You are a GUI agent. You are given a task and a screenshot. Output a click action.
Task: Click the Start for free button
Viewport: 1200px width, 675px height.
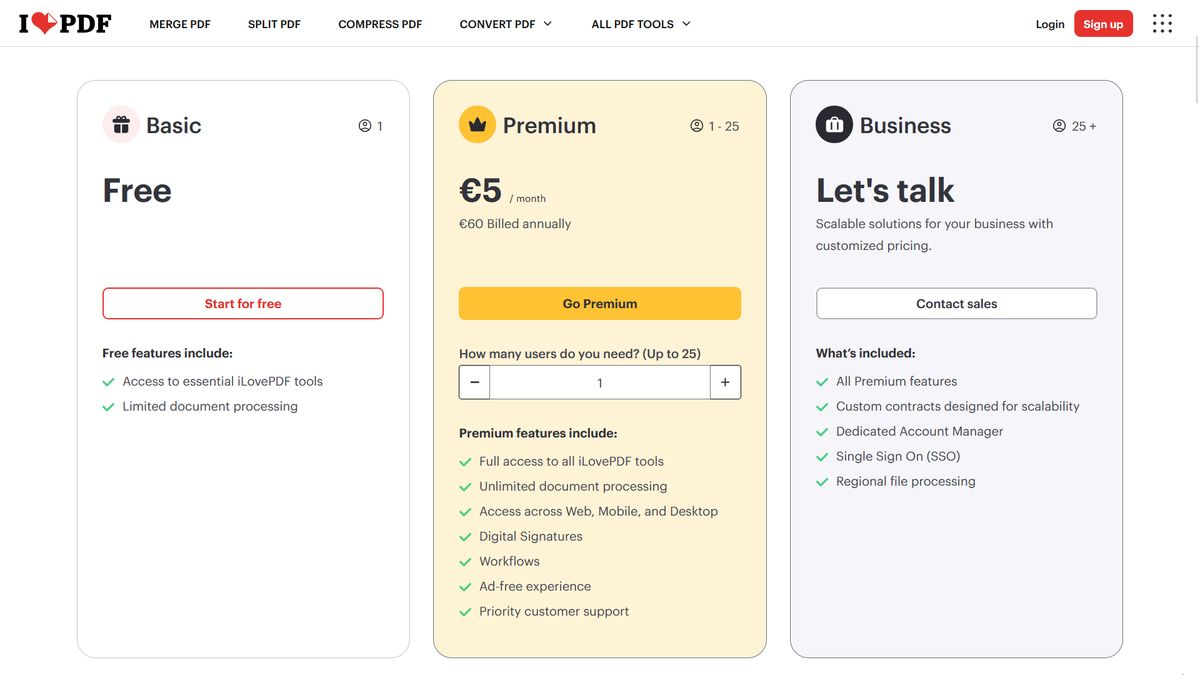[x=243, y=304]
